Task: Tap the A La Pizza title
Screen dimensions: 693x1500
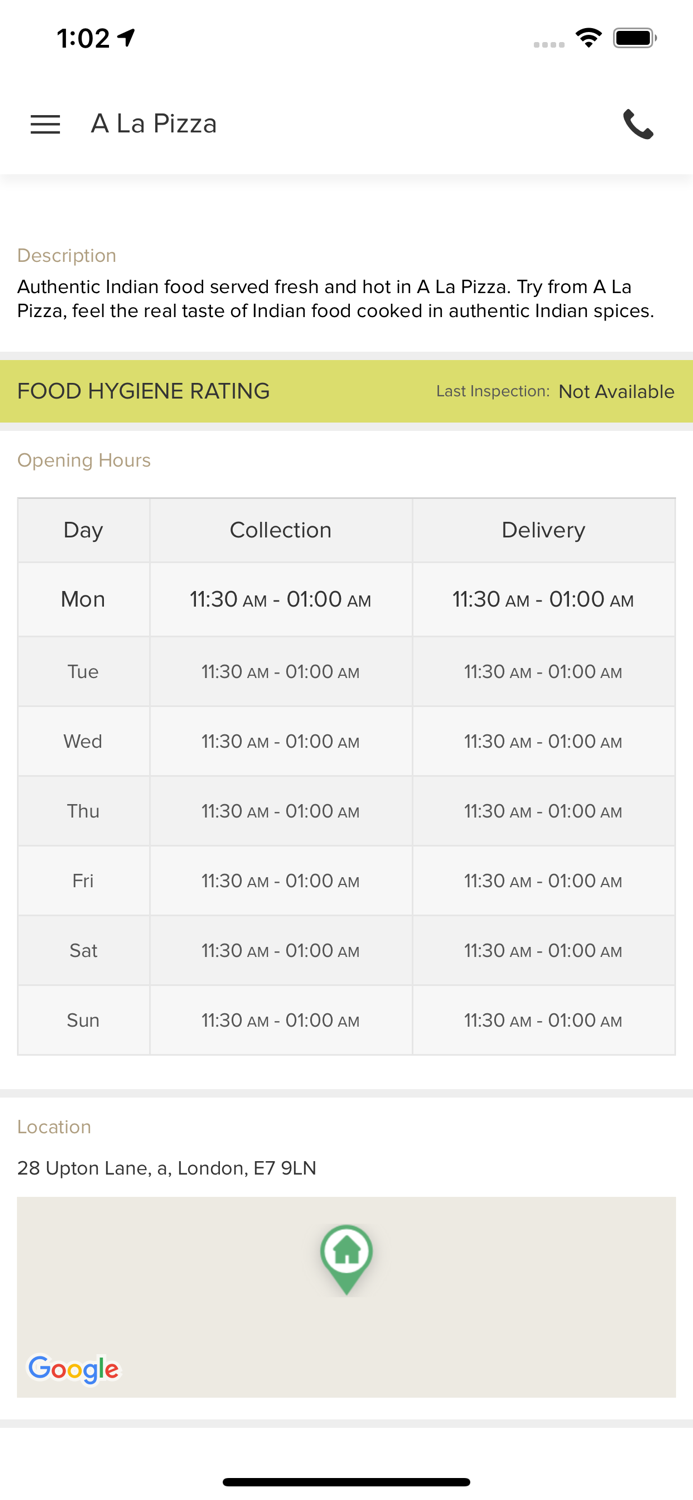Action: (154, 124)
